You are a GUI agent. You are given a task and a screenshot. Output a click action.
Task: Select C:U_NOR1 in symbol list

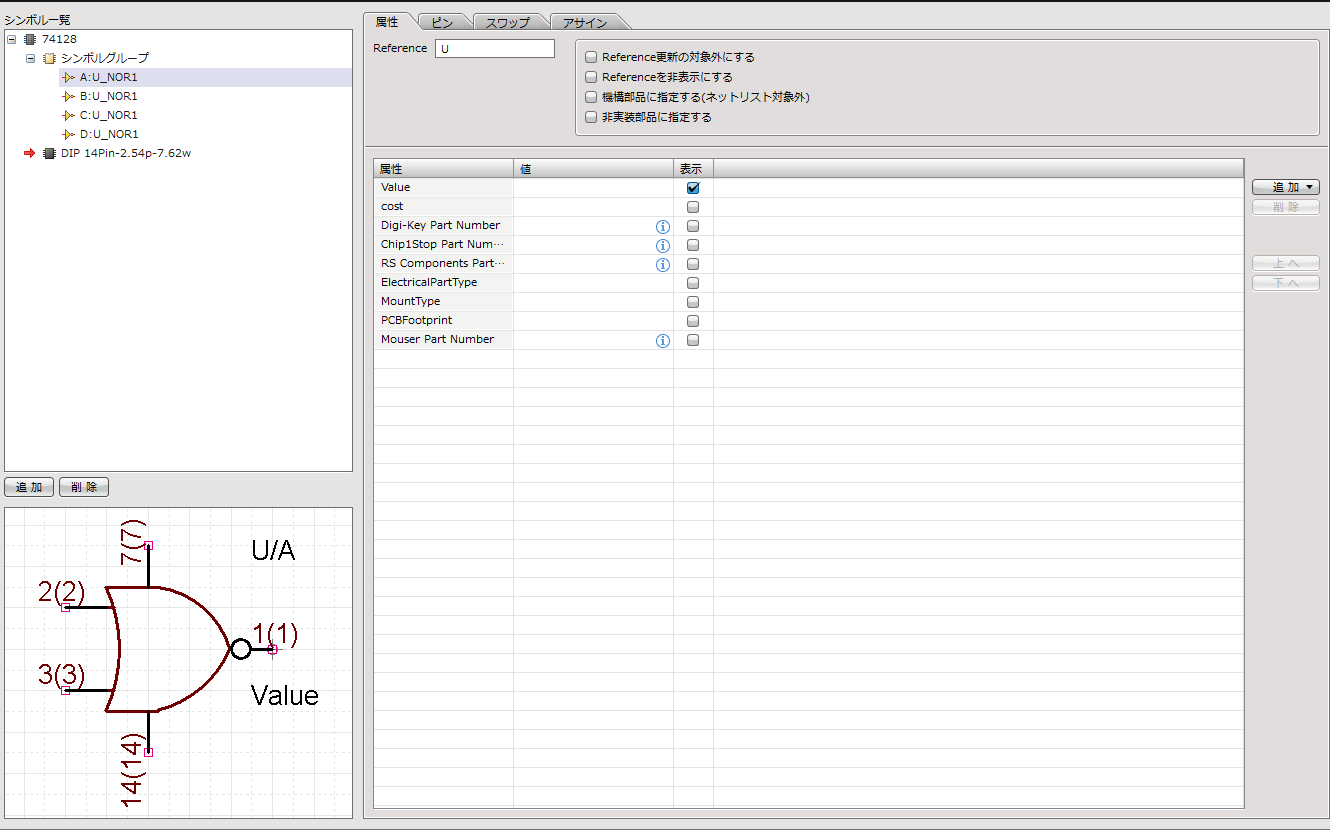(108, 115)
